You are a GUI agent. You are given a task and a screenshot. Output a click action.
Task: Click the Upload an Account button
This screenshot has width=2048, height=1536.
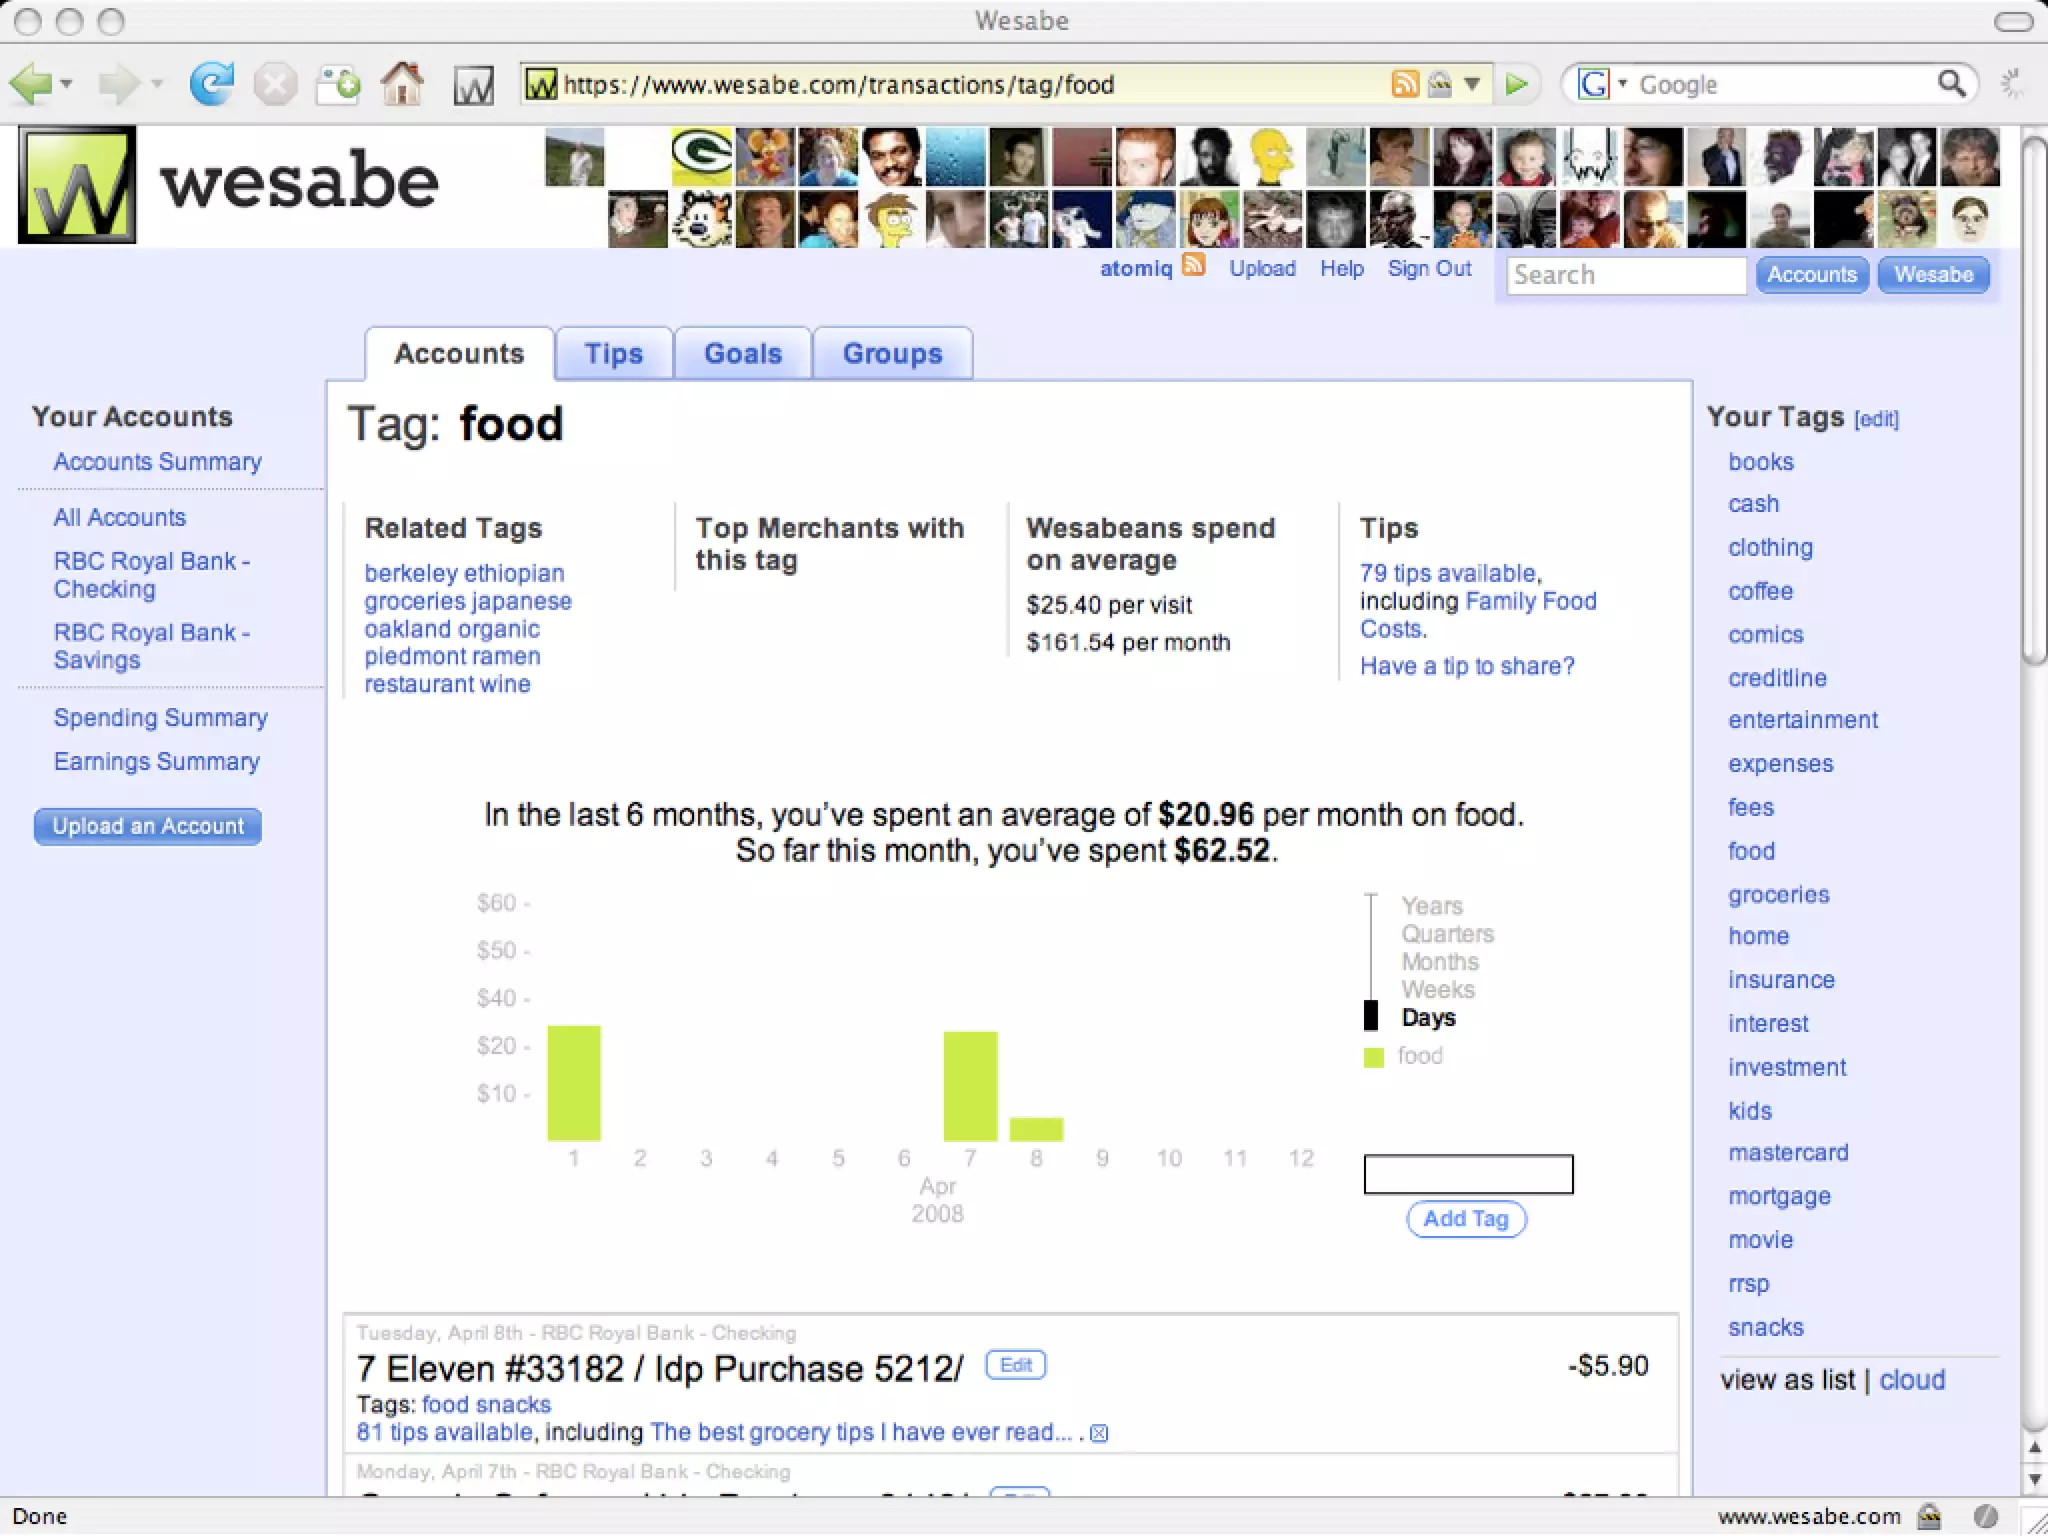[x=148, y=826]
